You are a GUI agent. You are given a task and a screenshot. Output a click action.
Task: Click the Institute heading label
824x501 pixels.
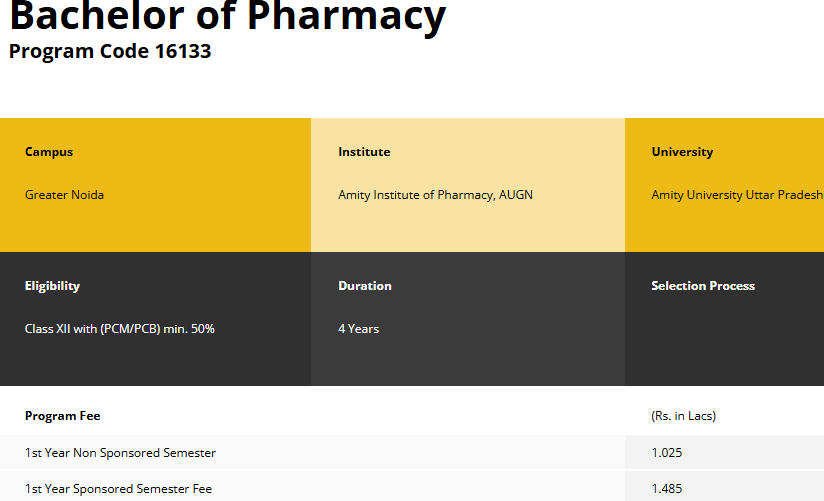(364, 152)
